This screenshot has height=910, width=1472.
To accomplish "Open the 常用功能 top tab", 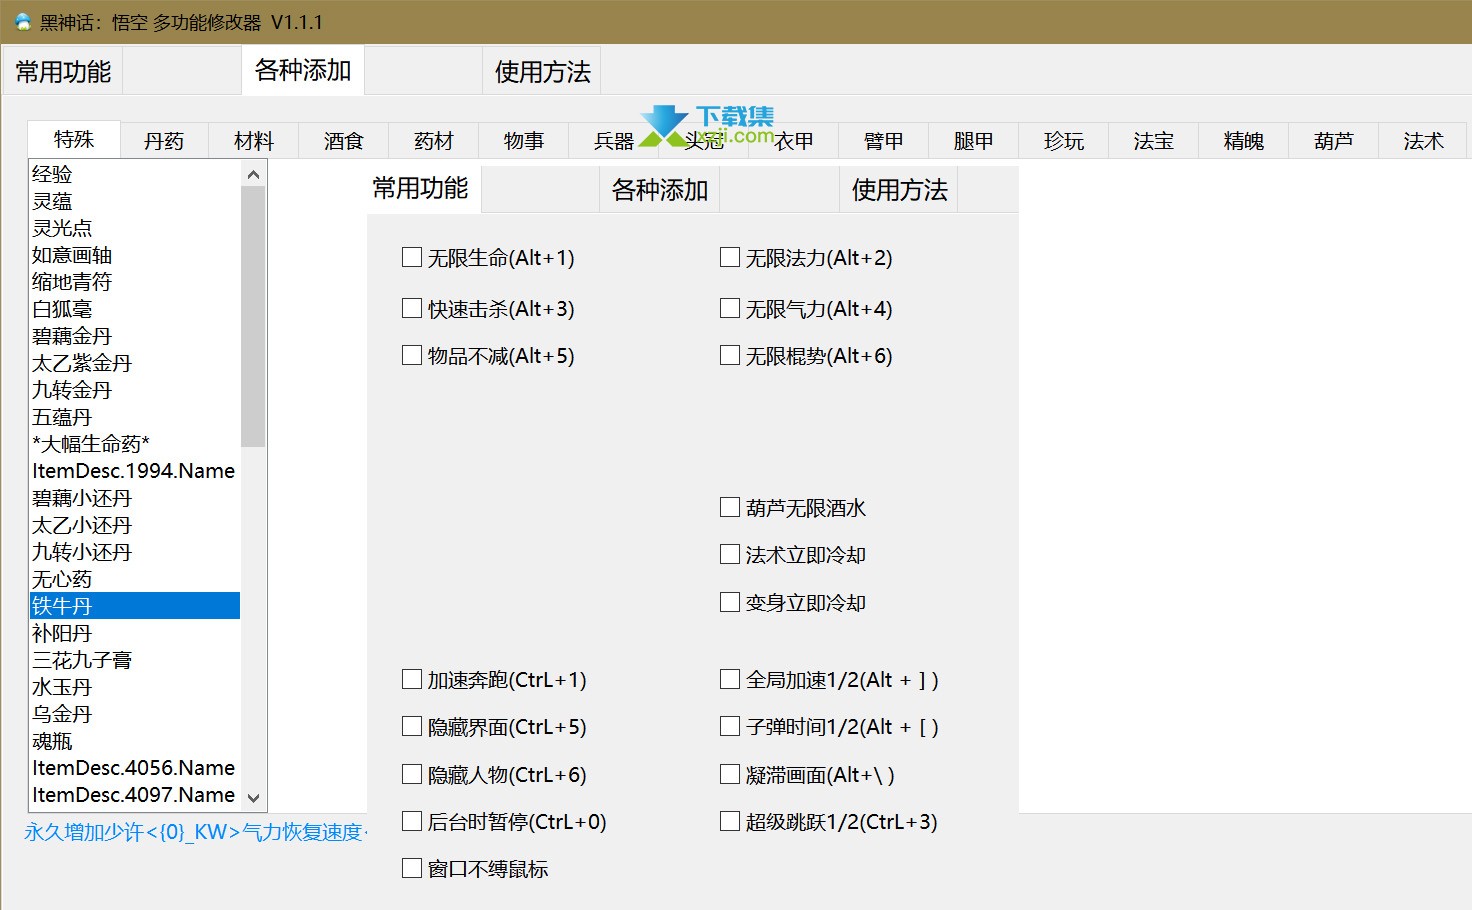I will pyautogui.click(x=63, y=71).
